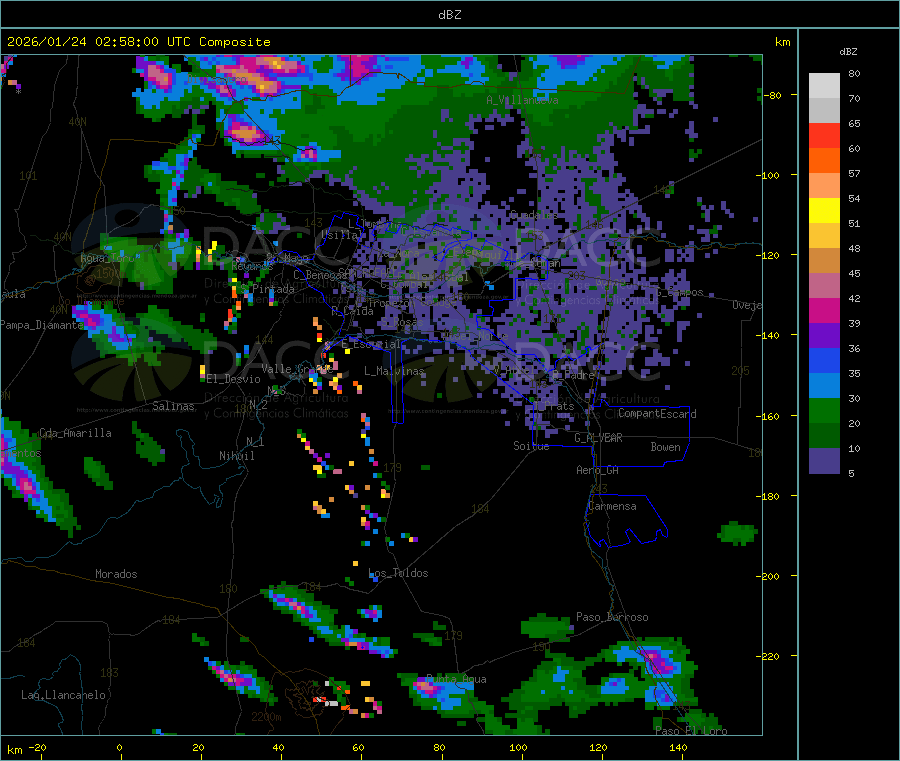Click the dBZ title at top

[x=449, y=15]
